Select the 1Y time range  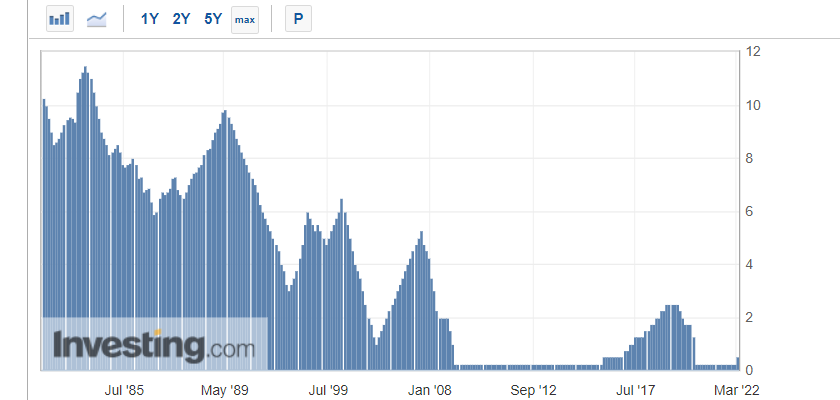[149, 19]
